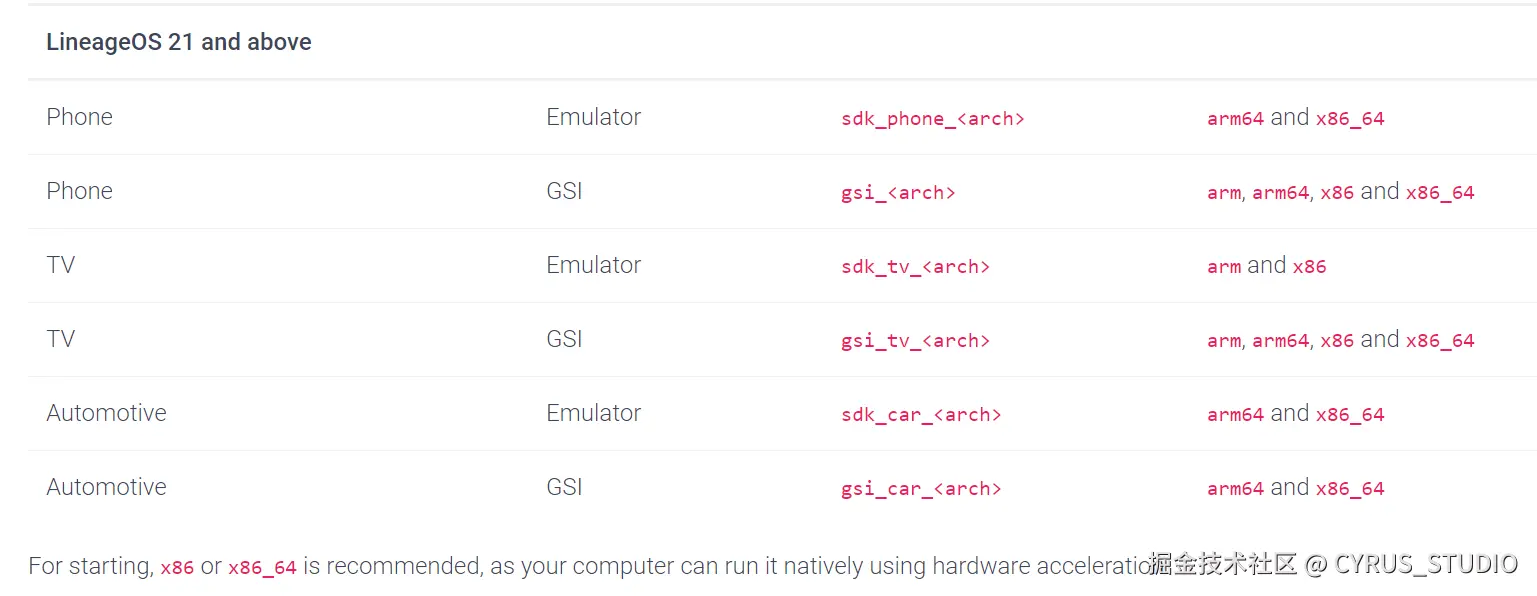The height and width of the screenshot is (596, 1537).
Task: Click "Automotive" in the gsi_car row
Action: (x=106, y=487)
